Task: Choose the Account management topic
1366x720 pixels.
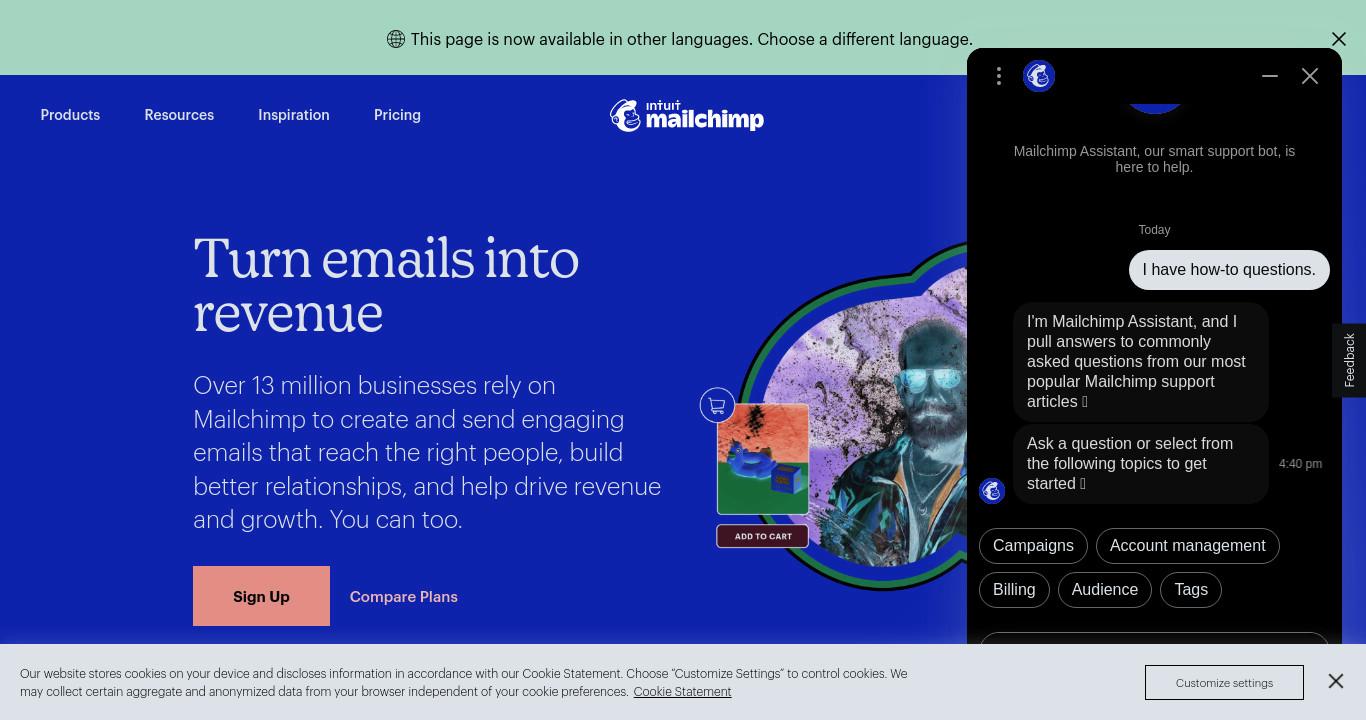Action: click(1188, 546)
